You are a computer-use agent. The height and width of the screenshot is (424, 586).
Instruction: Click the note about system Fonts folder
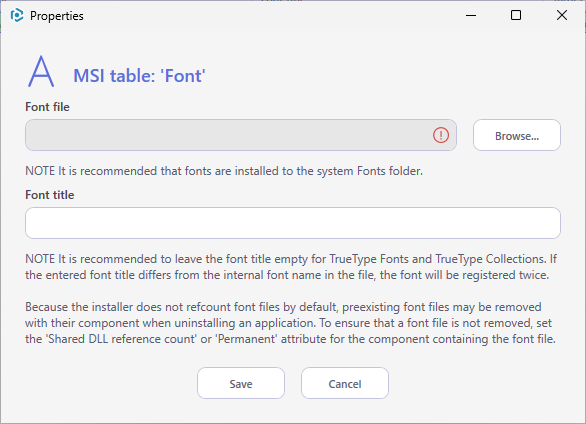(224, 171)
